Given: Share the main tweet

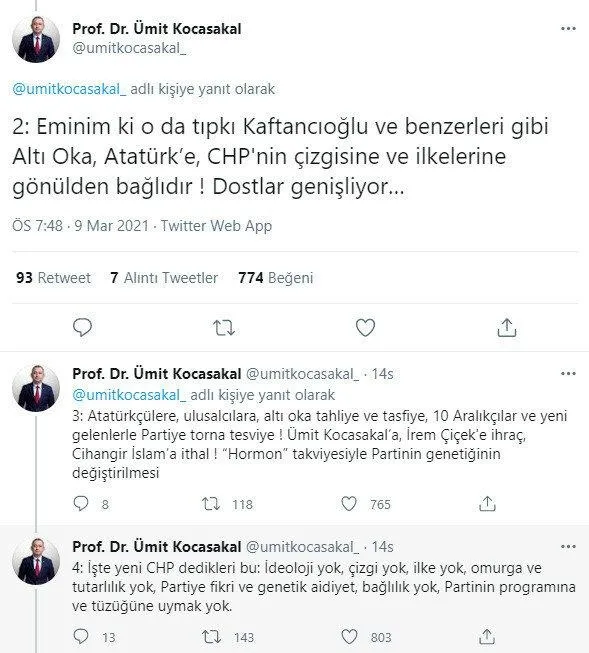Looking at the screenshot, I should pyautogui.click(x=507, y=327).
